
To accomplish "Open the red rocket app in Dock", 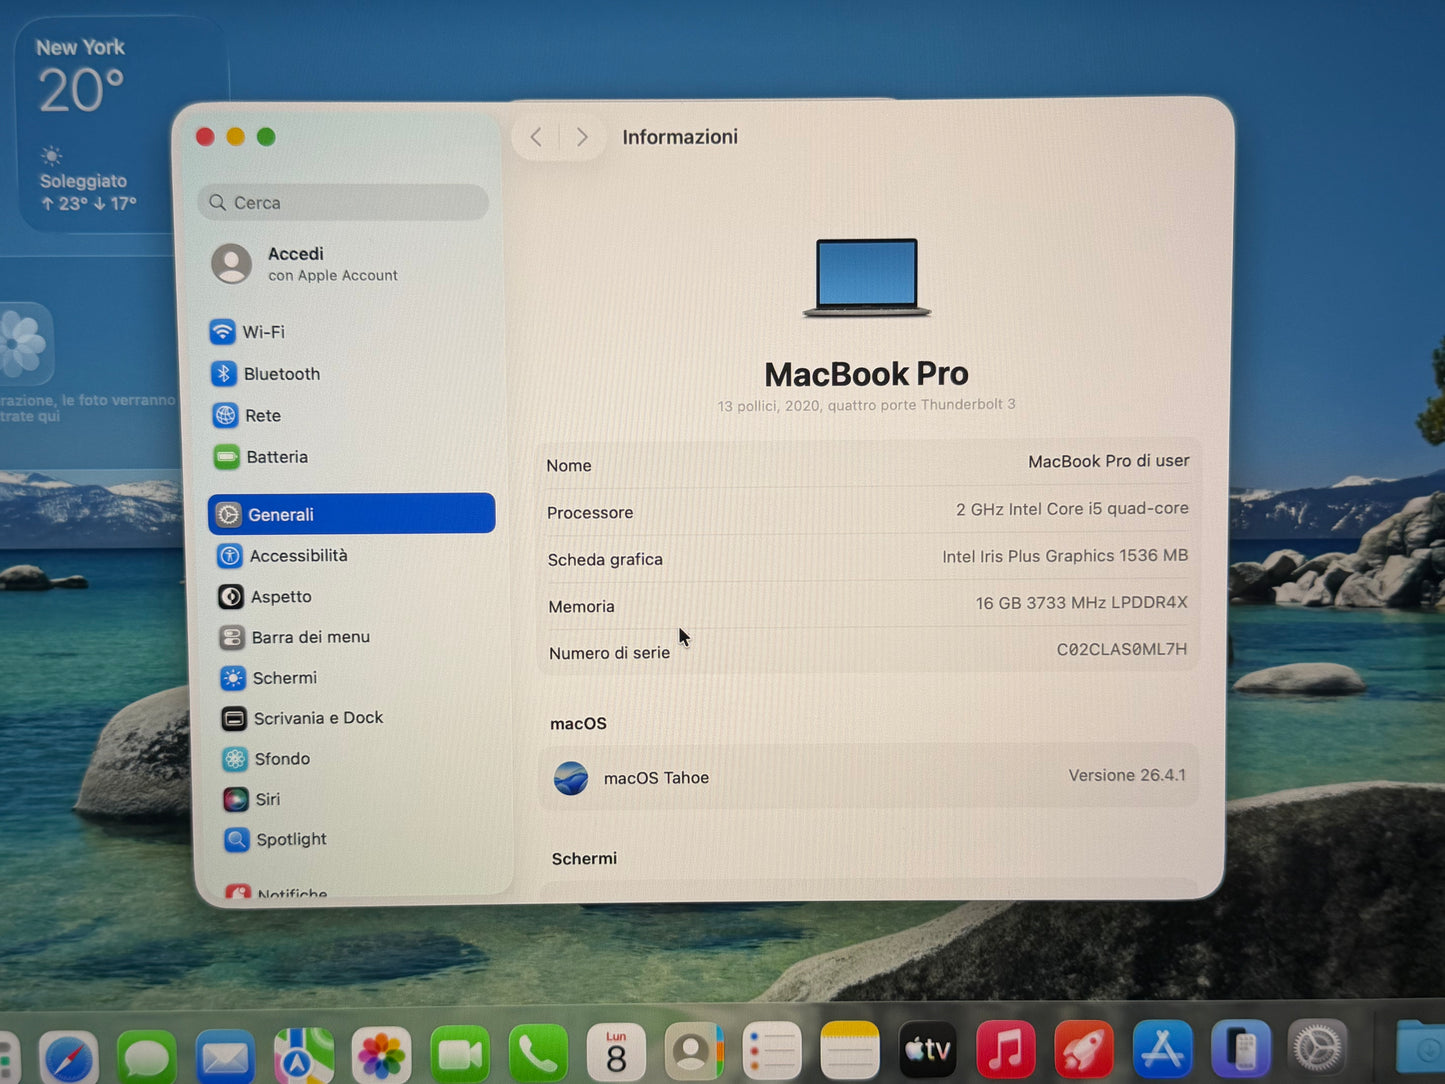I will tap(1084, 1050).
